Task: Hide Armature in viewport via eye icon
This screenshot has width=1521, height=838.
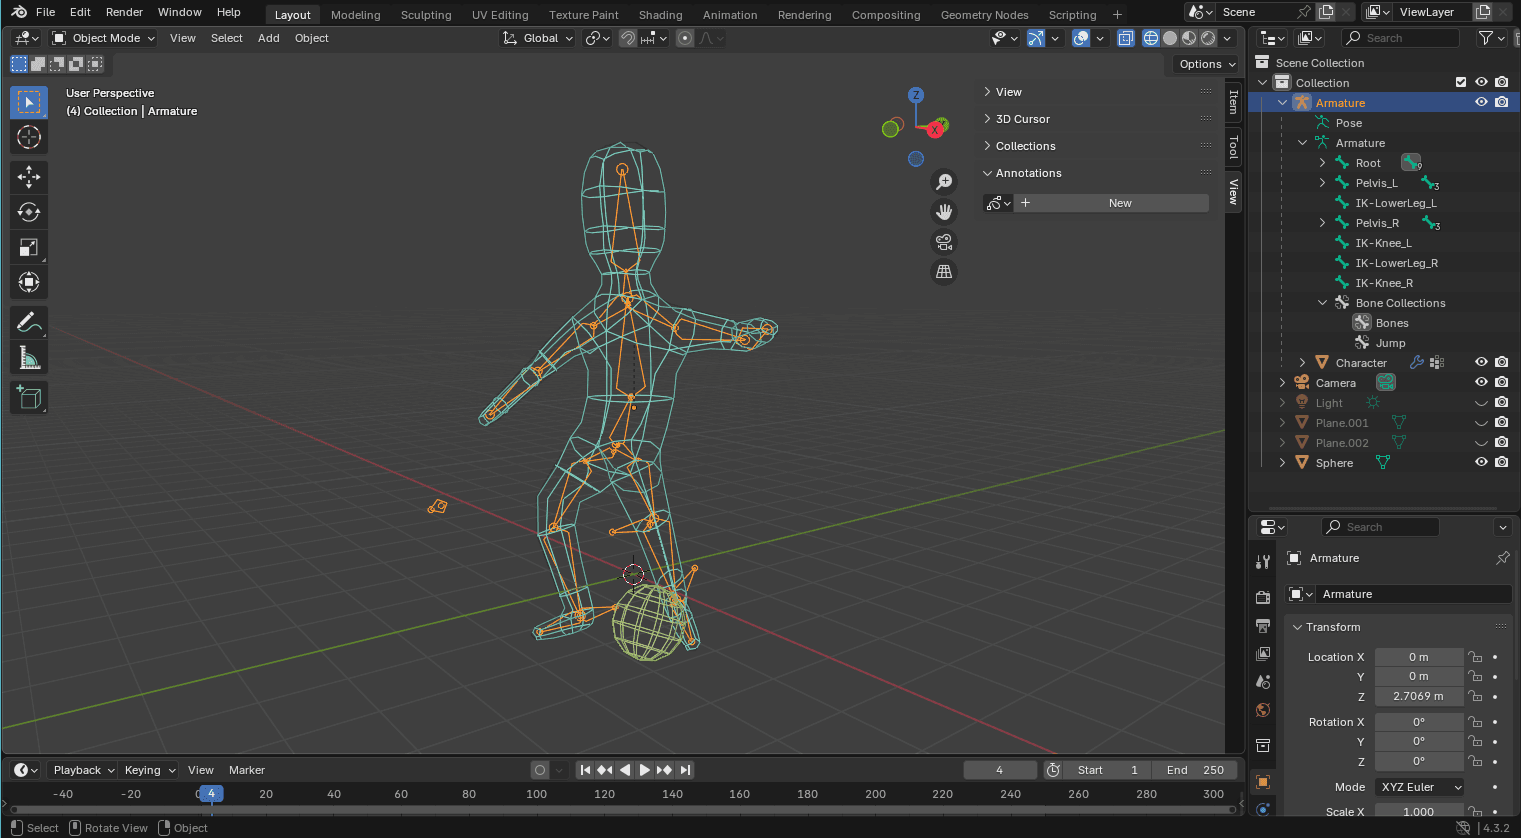Action: [1481, 102]
